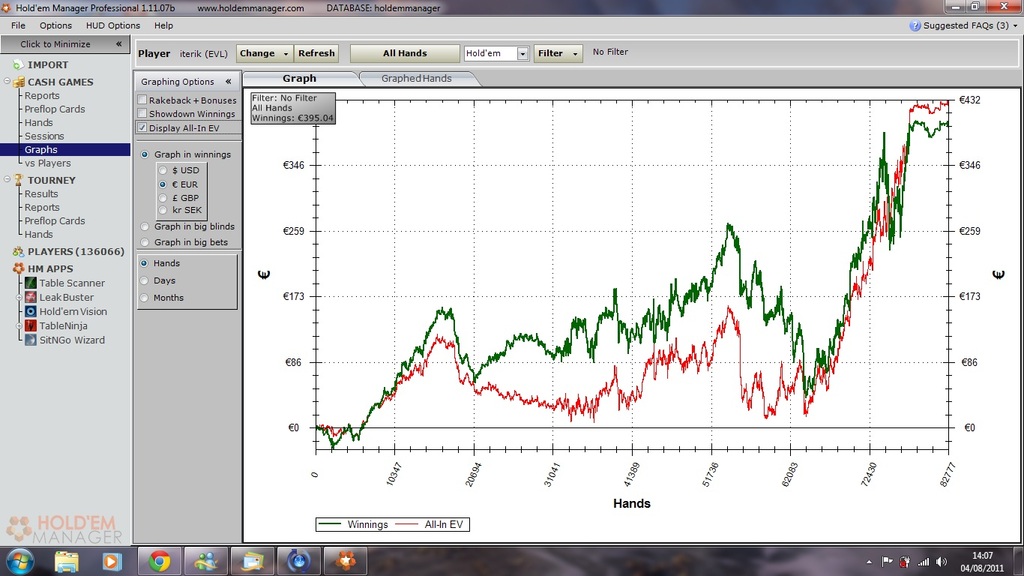Launch SitNGo Wizard app icon
Viewport: 1024px width, 576px height.
coord(31,340)
